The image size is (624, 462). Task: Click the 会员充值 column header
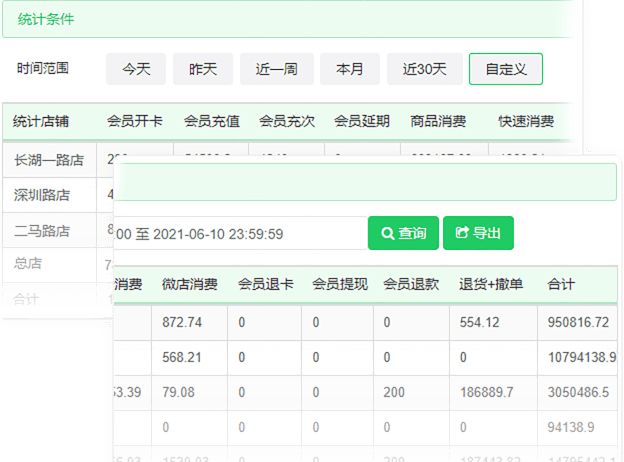pyautogui.click(x=211, y=122)
